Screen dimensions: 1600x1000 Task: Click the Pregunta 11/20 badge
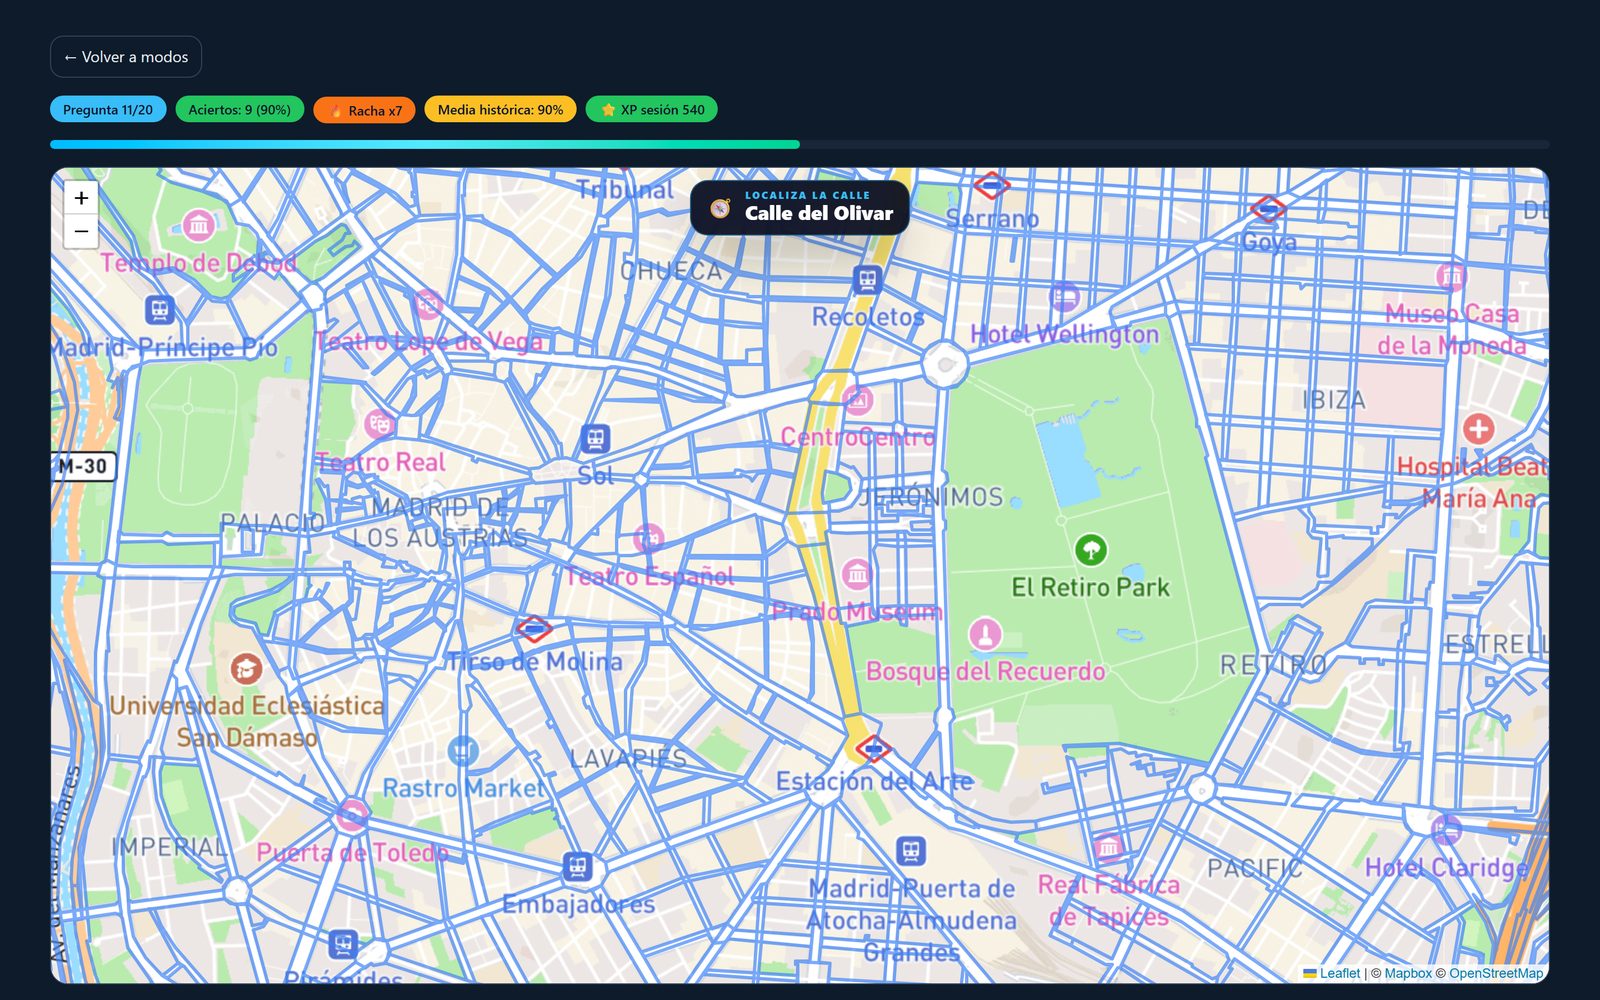click(x=108, y=109)
